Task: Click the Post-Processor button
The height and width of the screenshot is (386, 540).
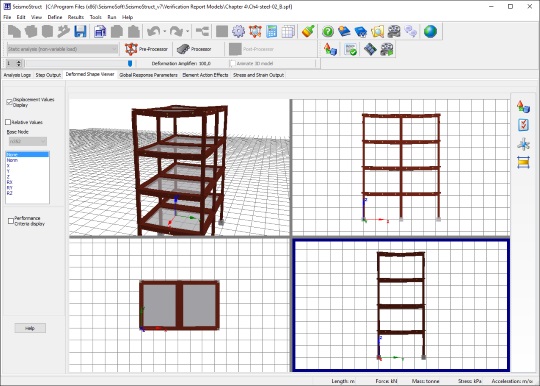Action: point(251,49)
